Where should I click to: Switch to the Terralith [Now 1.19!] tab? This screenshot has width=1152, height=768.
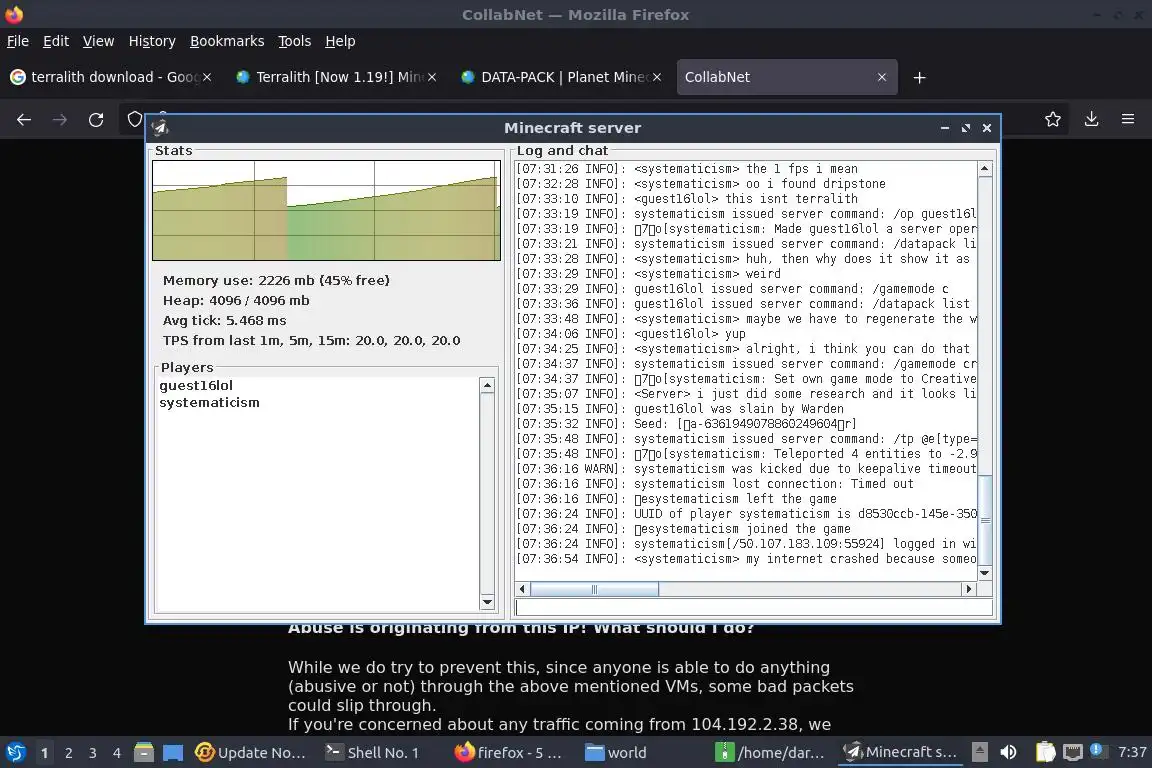334,77
